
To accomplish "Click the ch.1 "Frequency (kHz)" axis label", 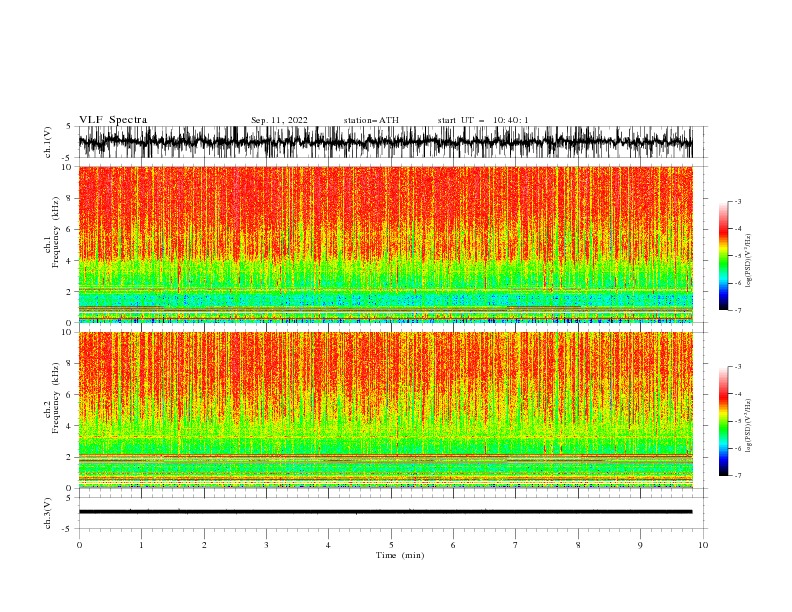I will pyautogui.click(x=56, y=233).
